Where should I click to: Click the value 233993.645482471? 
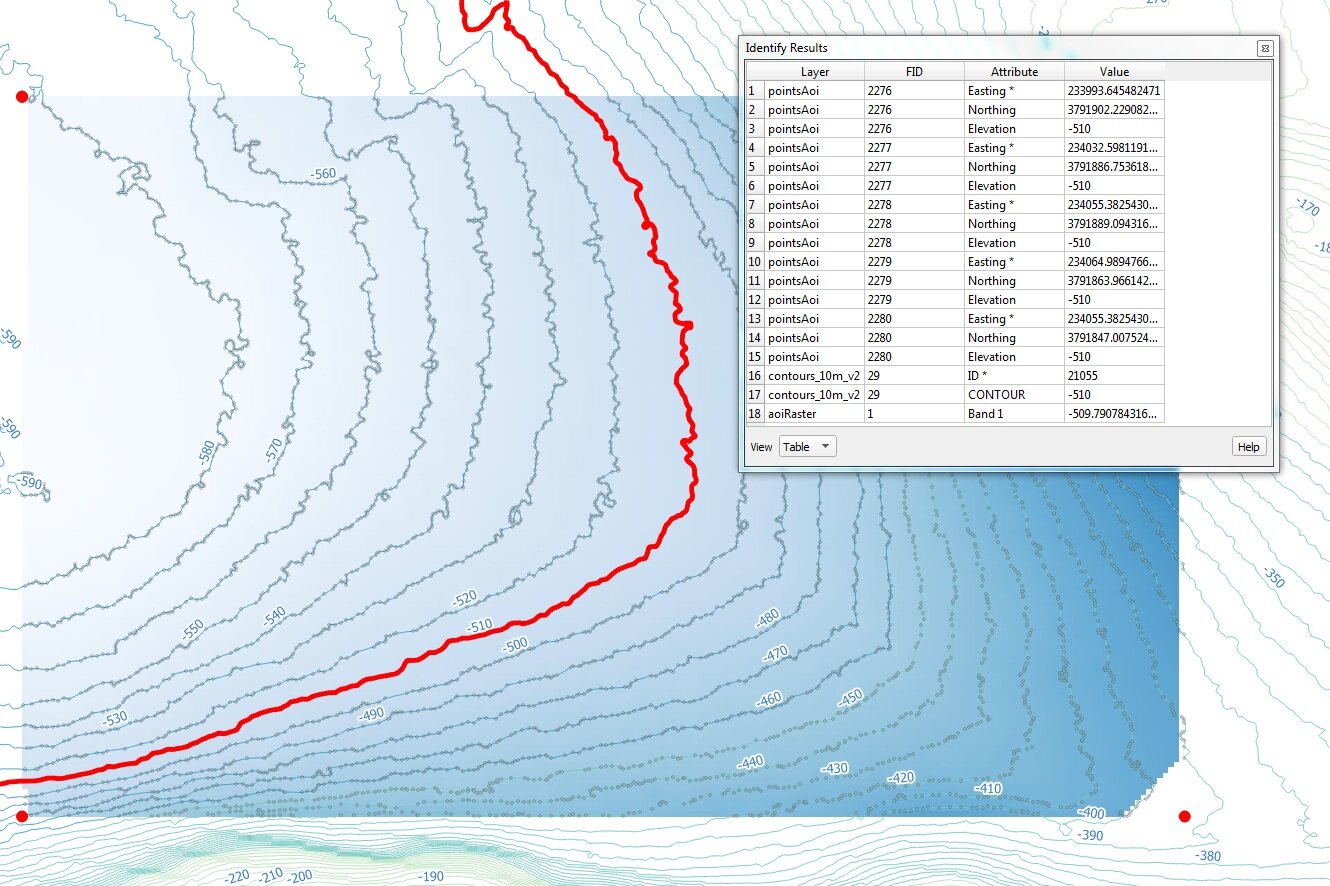[1114, 90]
